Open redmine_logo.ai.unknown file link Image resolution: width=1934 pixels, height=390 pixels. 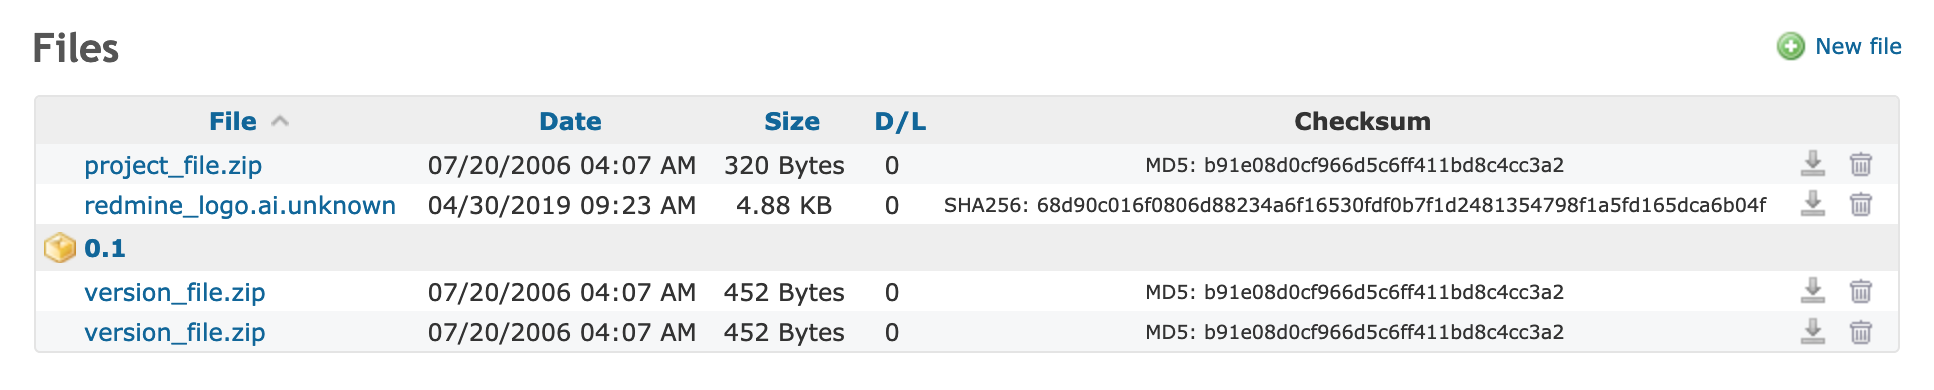pyautogui.click(x=240, y=205)
